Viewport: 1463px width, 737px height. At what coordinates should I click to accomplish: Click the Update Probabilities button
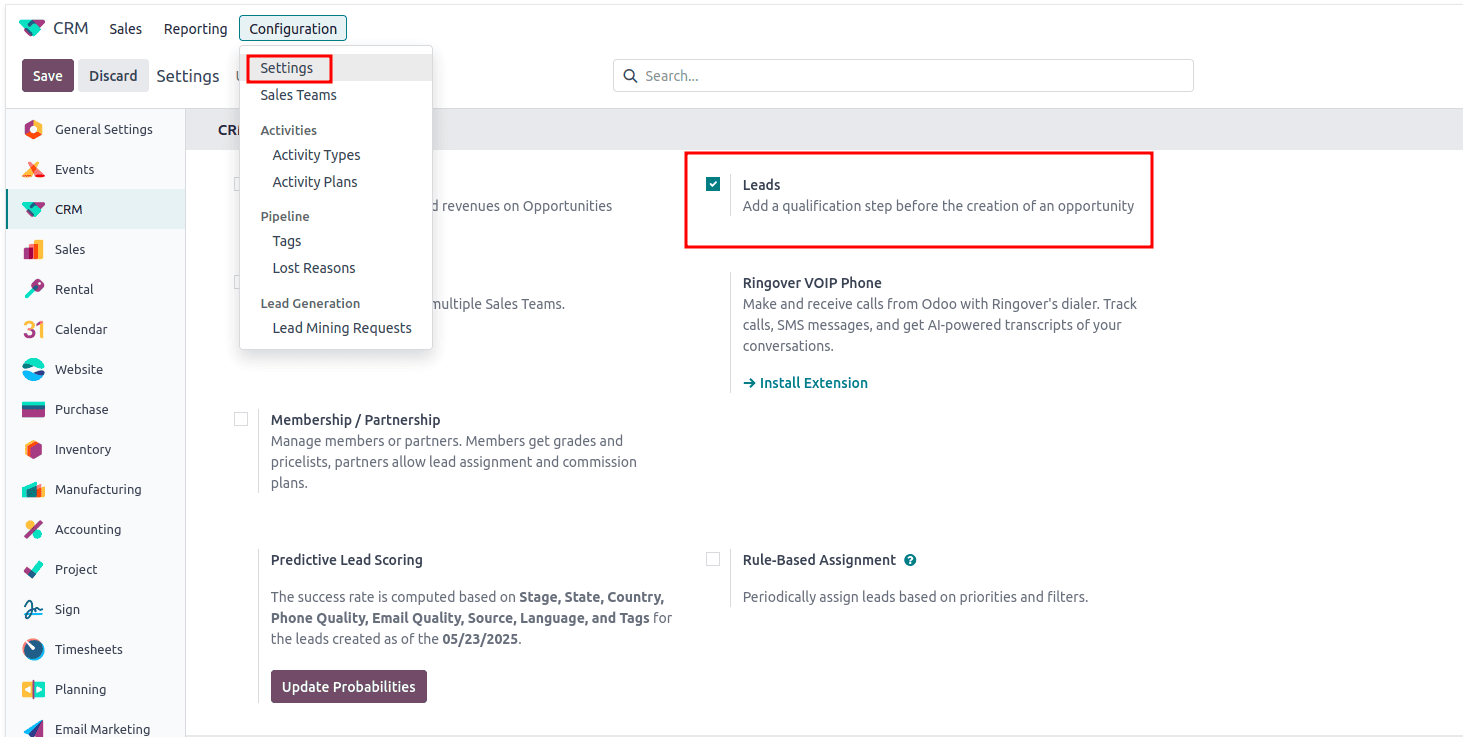click(349, 687)
